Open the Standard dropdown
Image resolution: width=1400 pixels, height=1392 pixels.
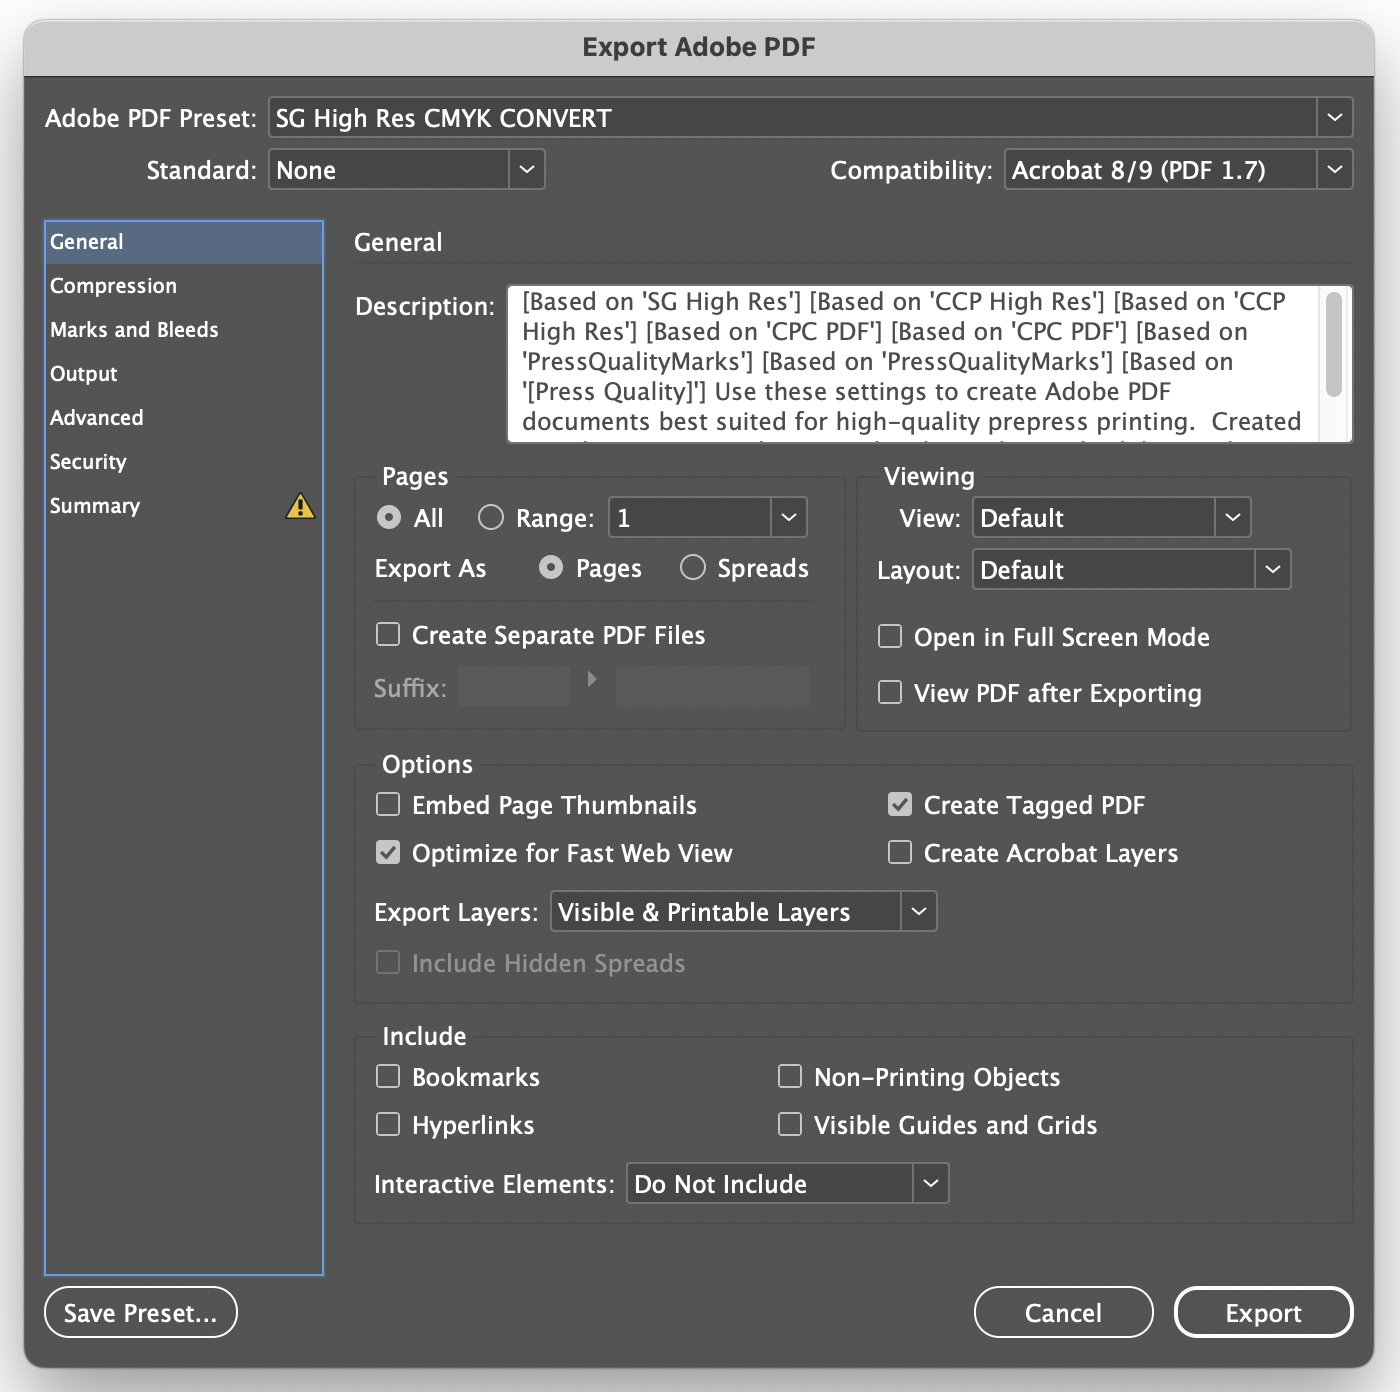click(x=406, y=170)
